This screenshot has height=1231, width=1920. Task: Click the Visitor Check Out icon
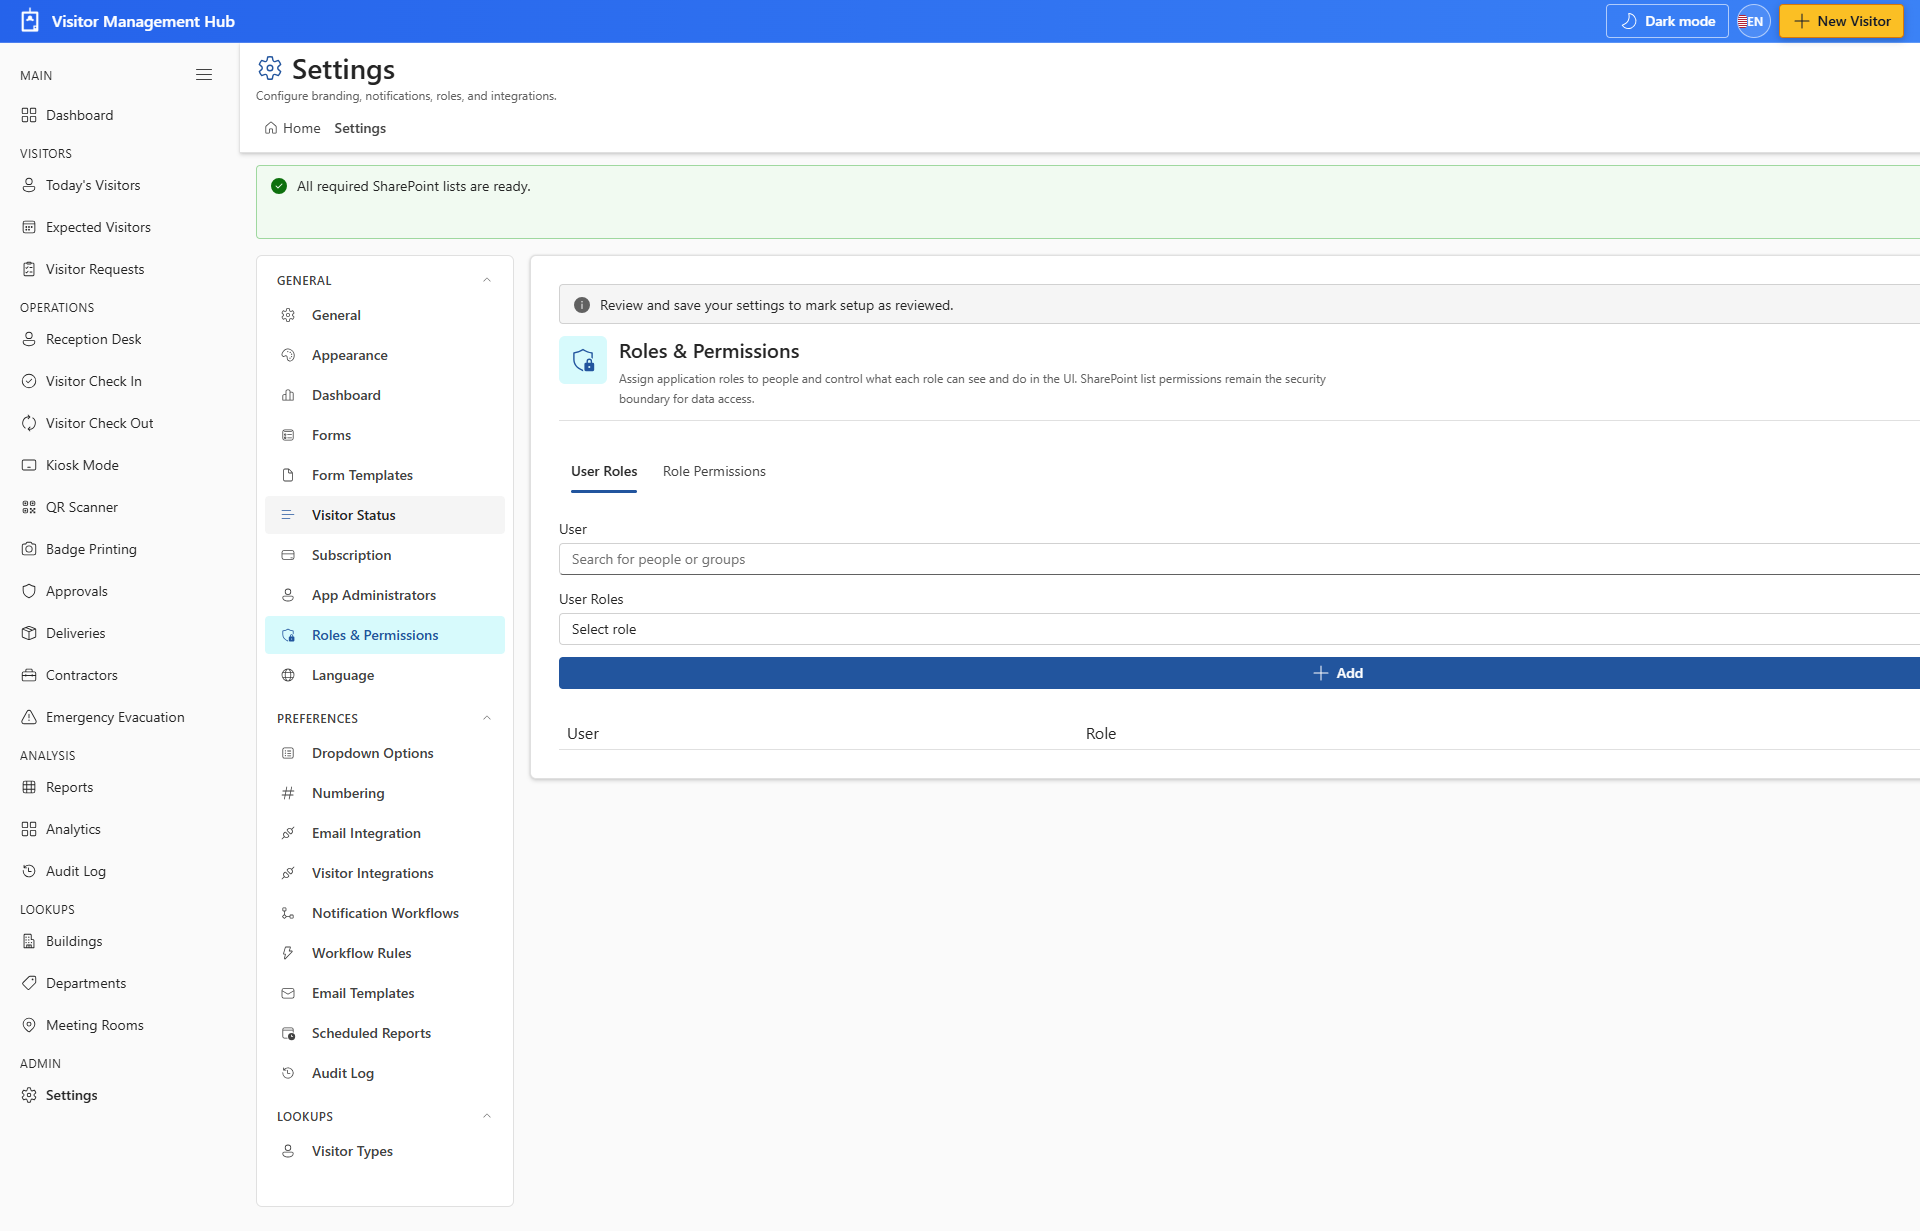29,423
